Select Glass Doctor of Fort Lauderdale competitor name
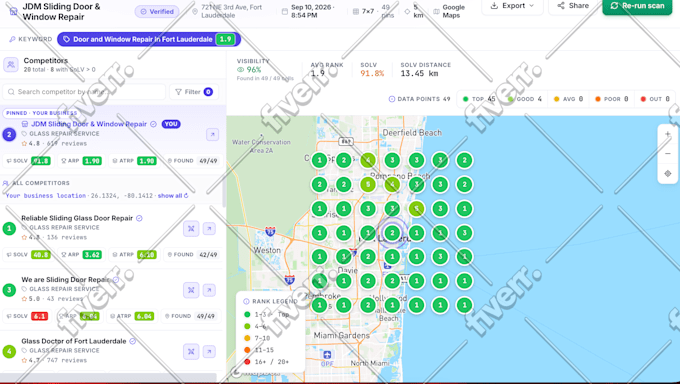 coord(74,341)
